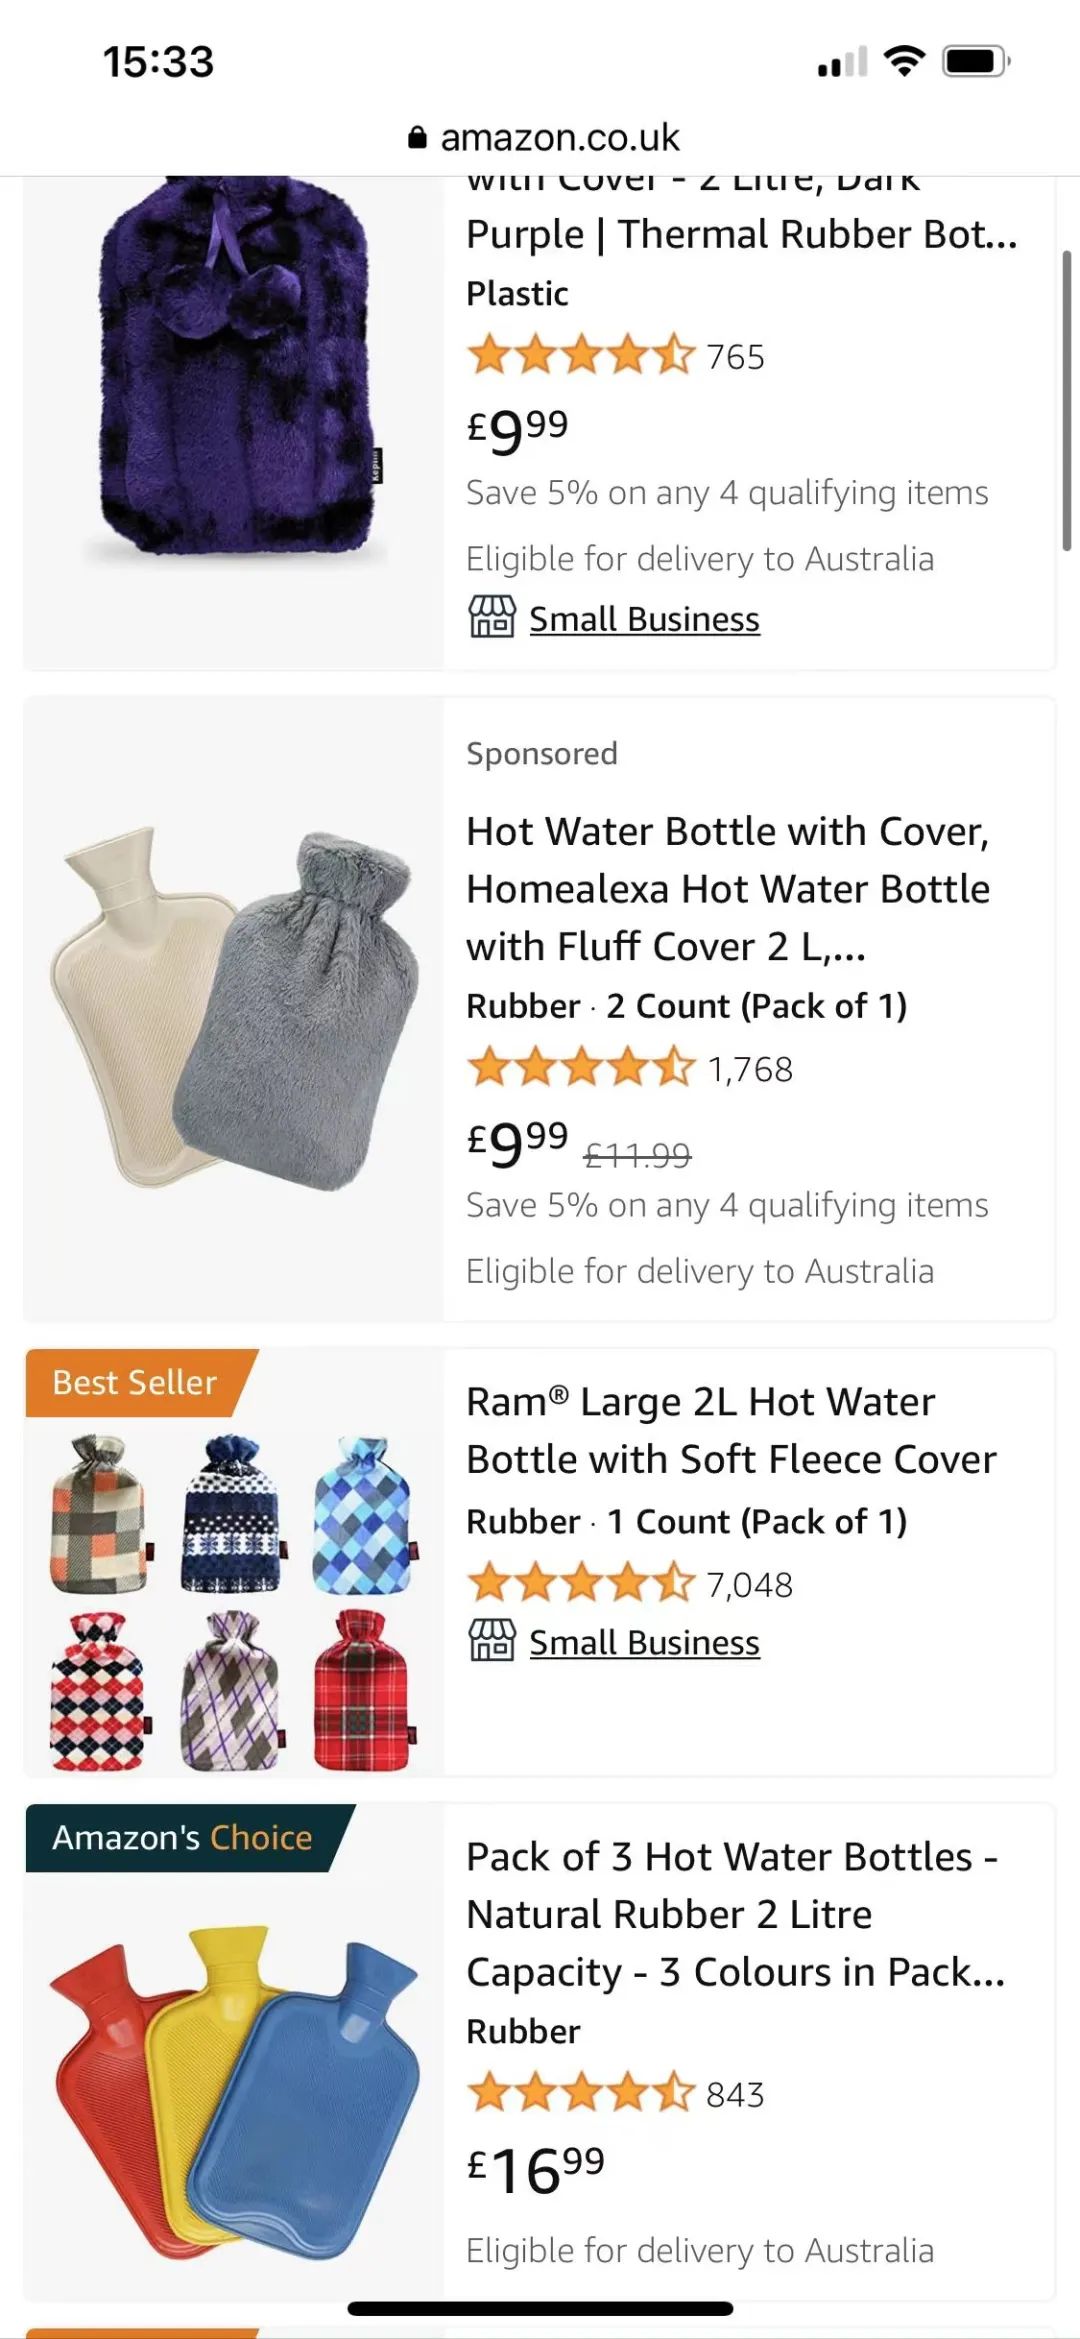Tap the cellular signal bars icon
The image size is (1080, 2339).
843,63
